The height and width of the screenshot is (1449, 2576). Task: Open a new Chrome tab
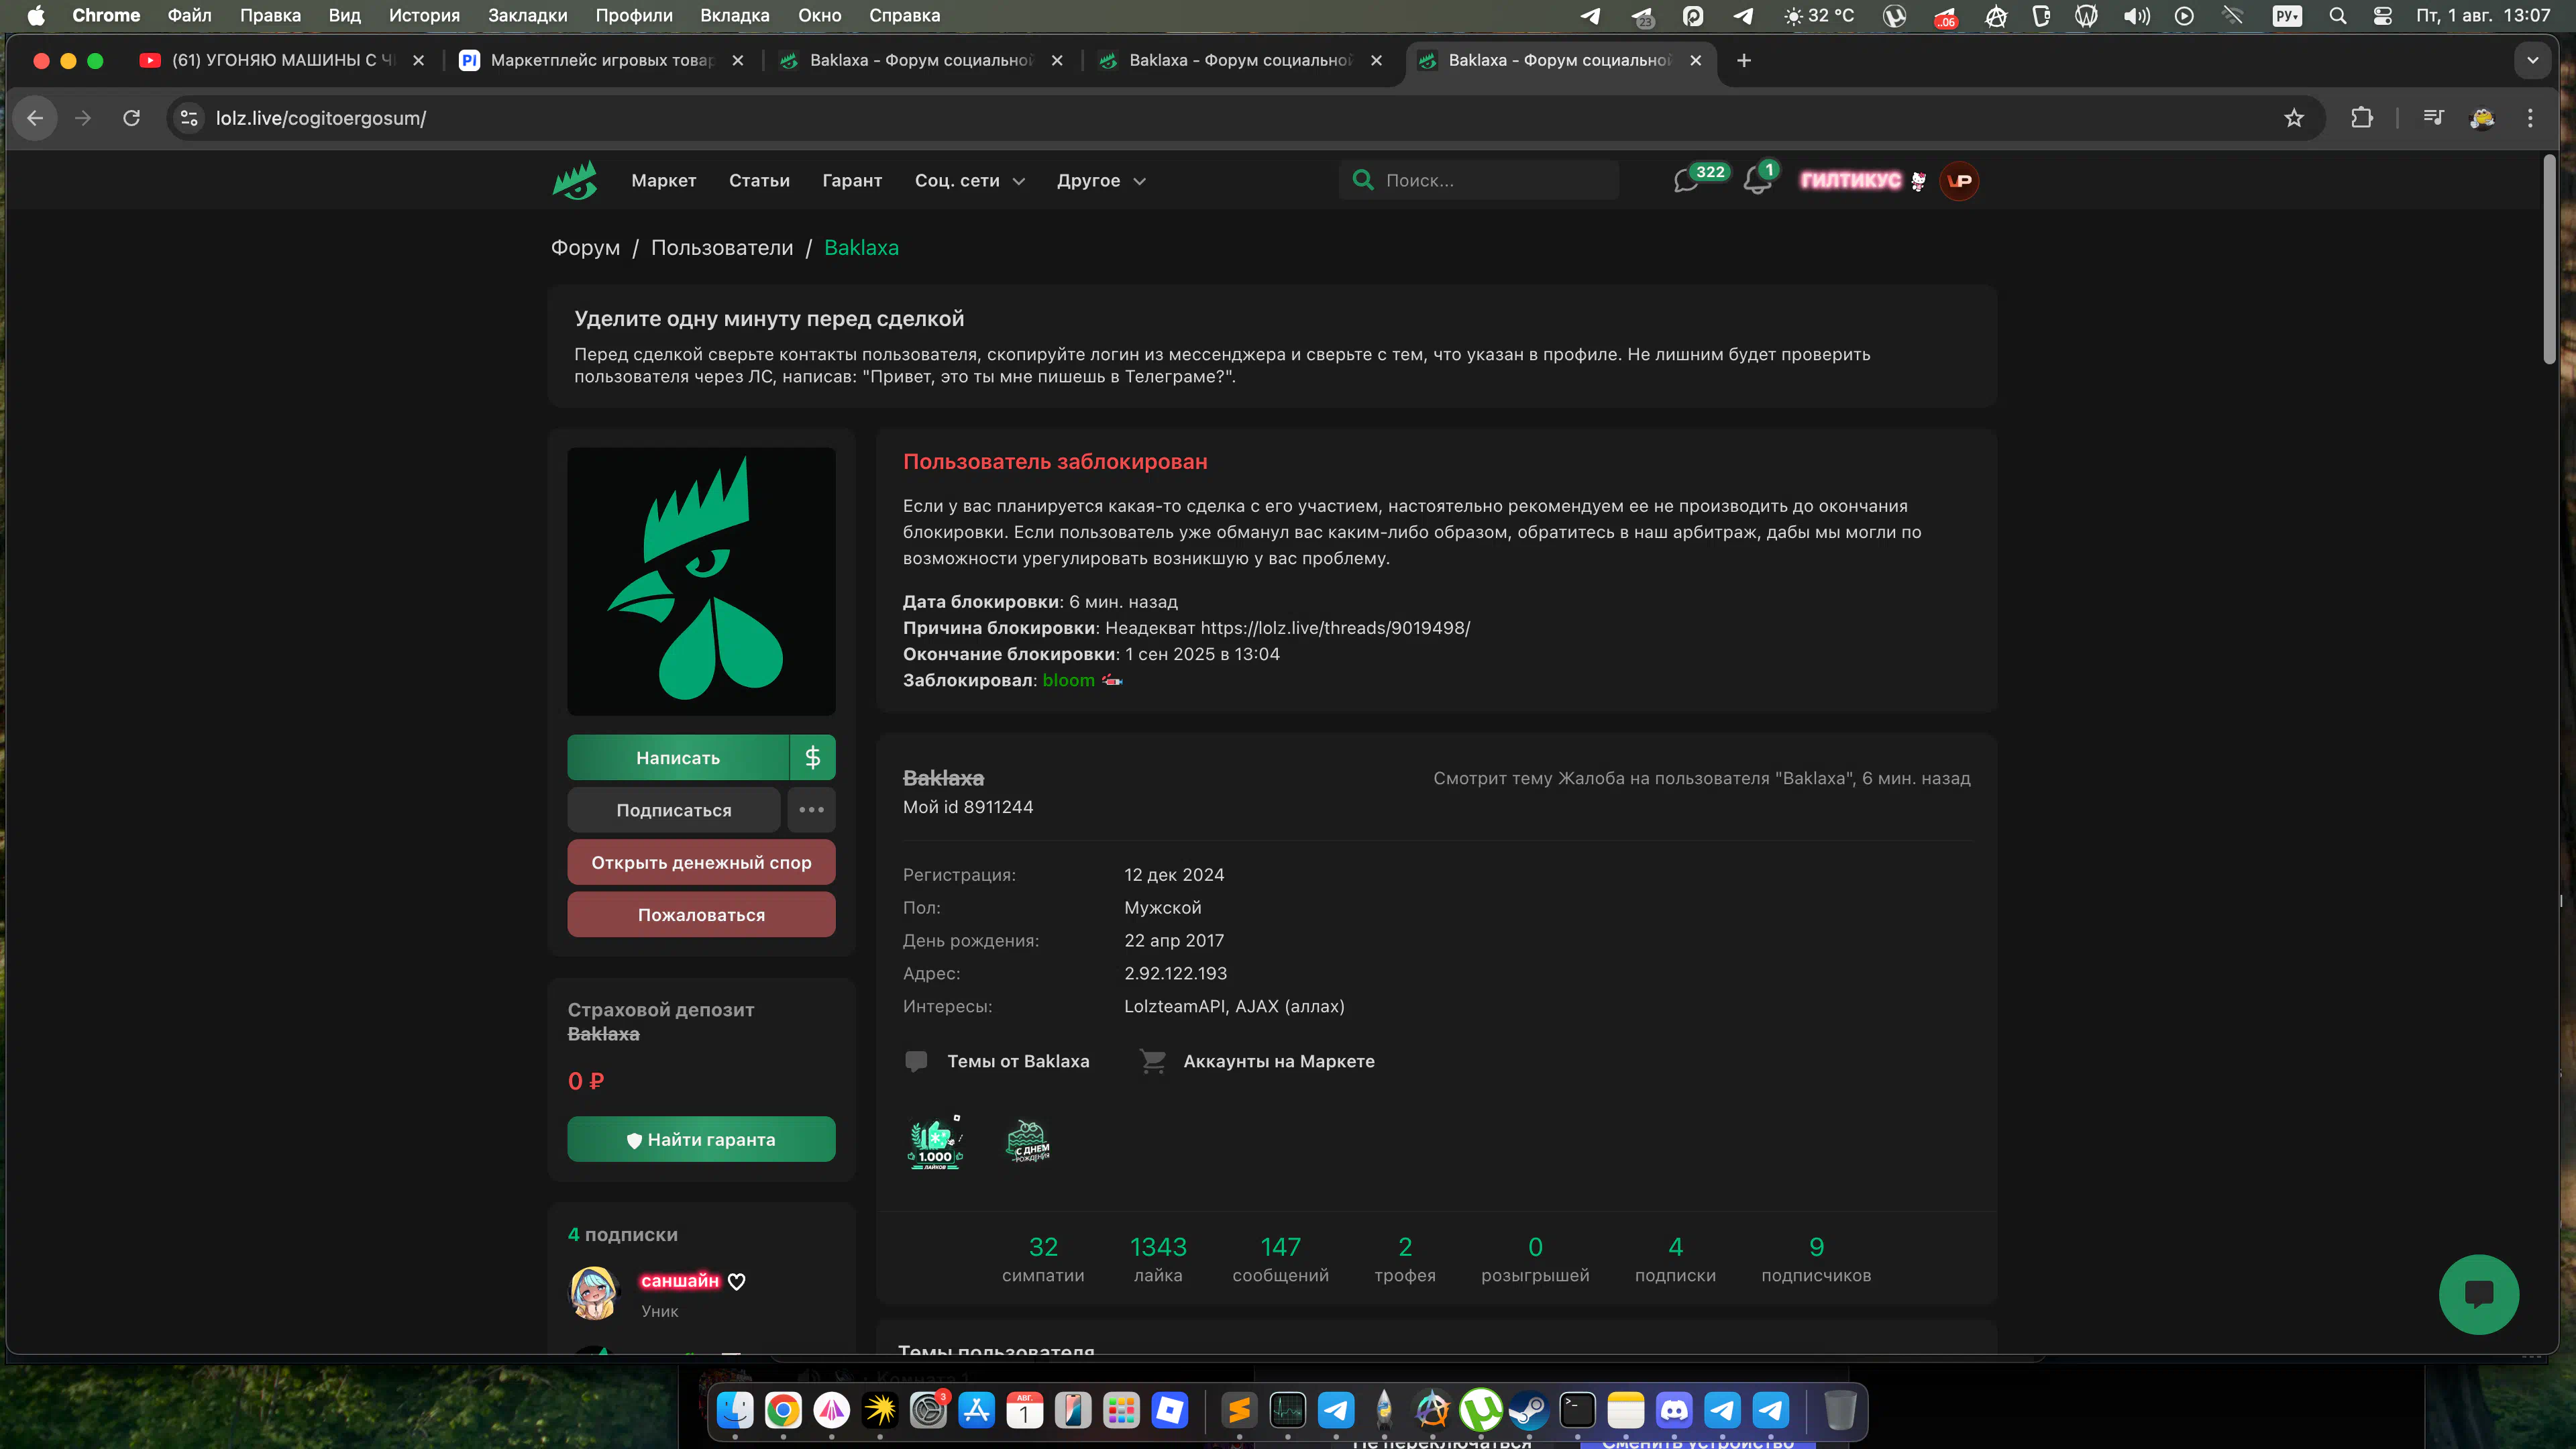tap(1743, 60)
